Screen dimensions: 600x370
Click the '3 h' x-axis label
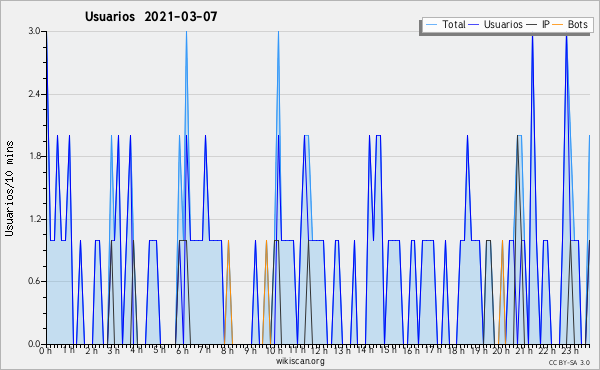[114, 350]
